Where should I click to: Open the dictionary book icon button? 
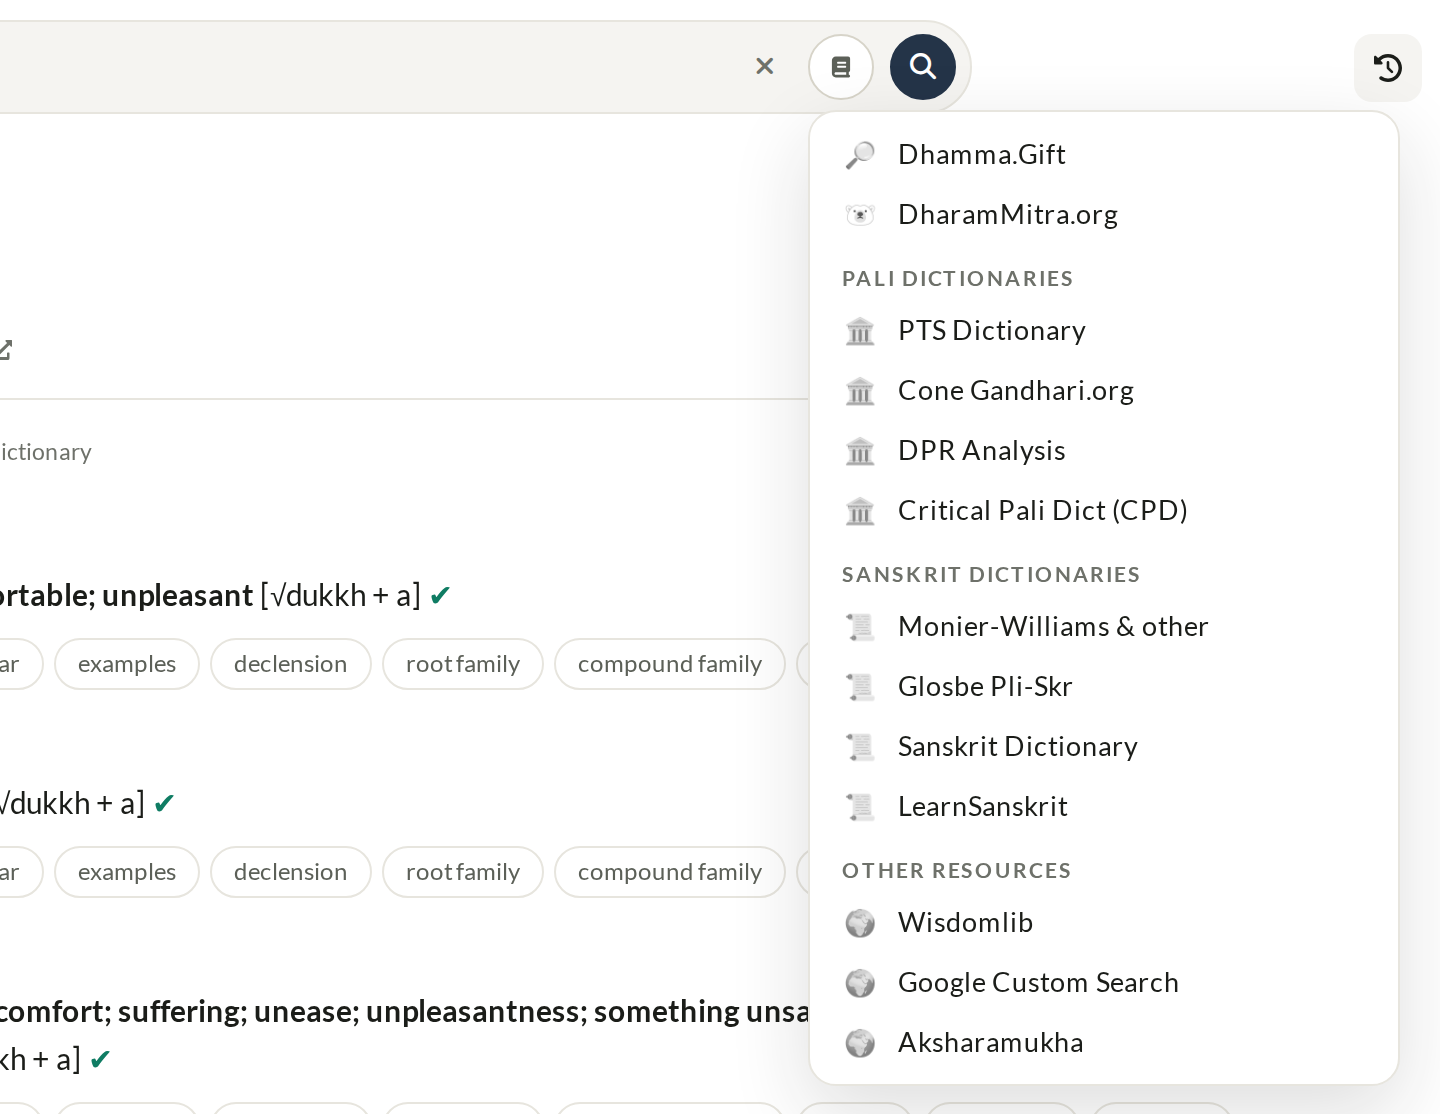coord(841,67)
